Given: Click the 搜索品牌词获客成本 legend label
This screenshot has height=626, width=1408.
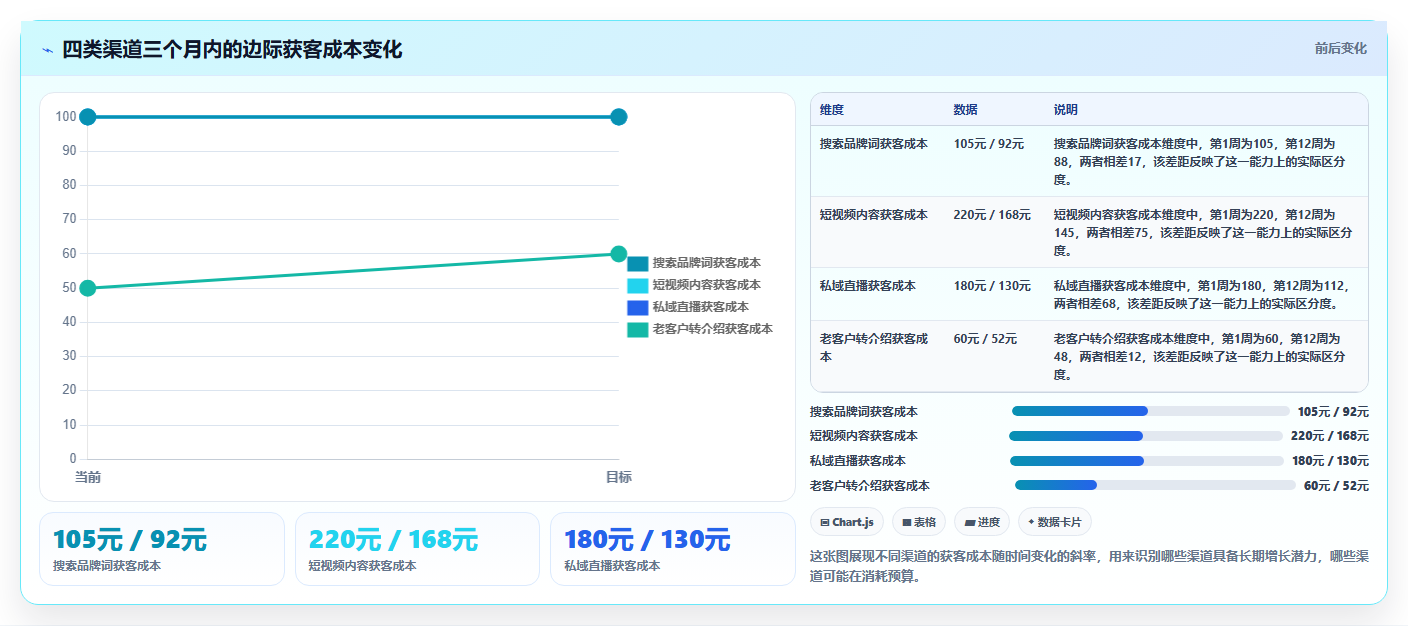Looking at the screenshot, I should [706, 263].
